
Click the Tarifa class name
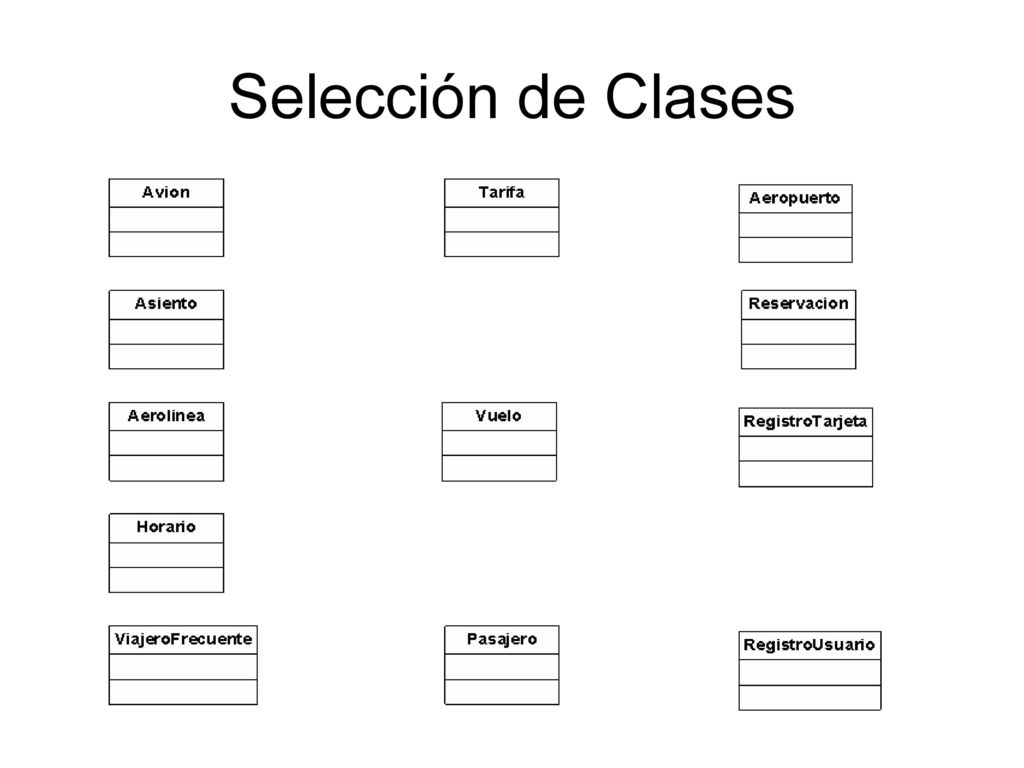[501, 192]
